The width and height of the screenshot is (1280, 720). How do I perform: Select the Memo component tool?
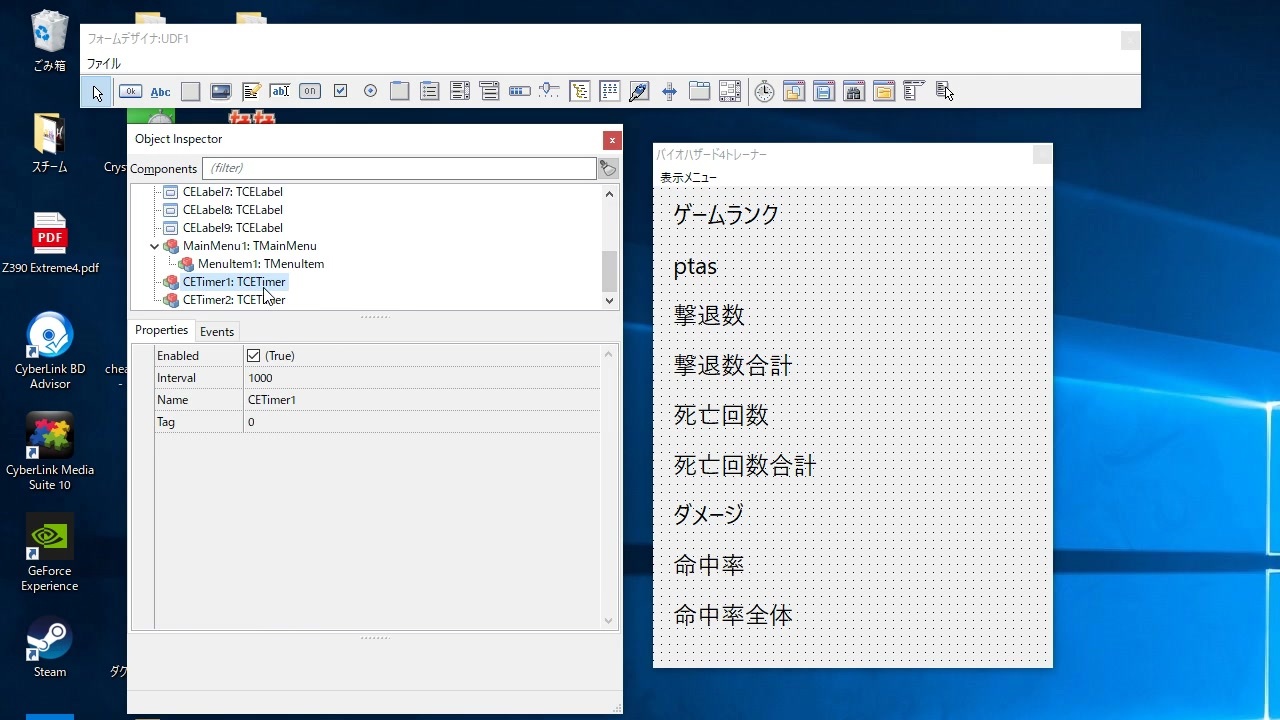click(x=250, y=92)
